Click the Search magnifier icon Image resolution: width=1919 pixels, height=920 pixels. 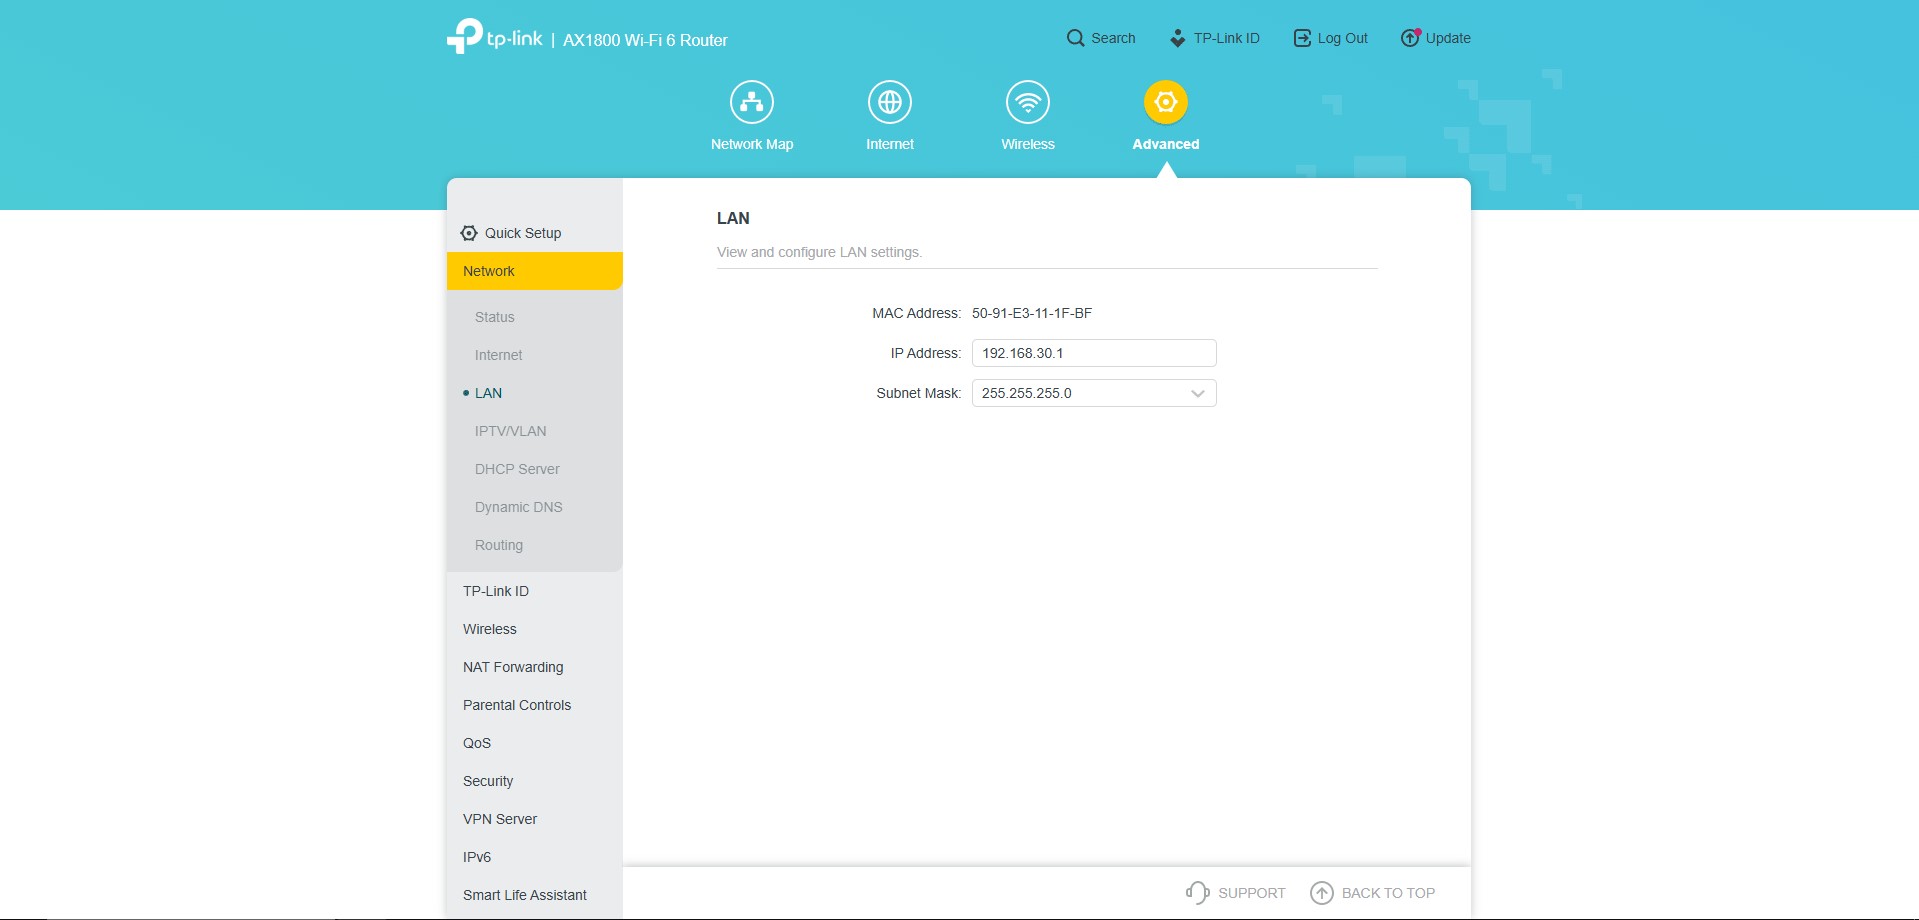click(1075, 38)
